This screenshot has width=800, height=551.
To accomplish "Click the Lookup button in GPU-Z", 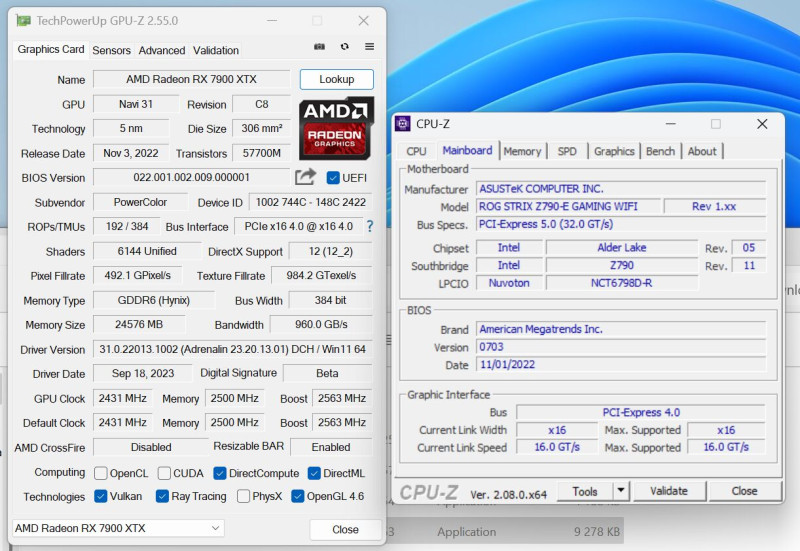I will (x=337, y=79).
